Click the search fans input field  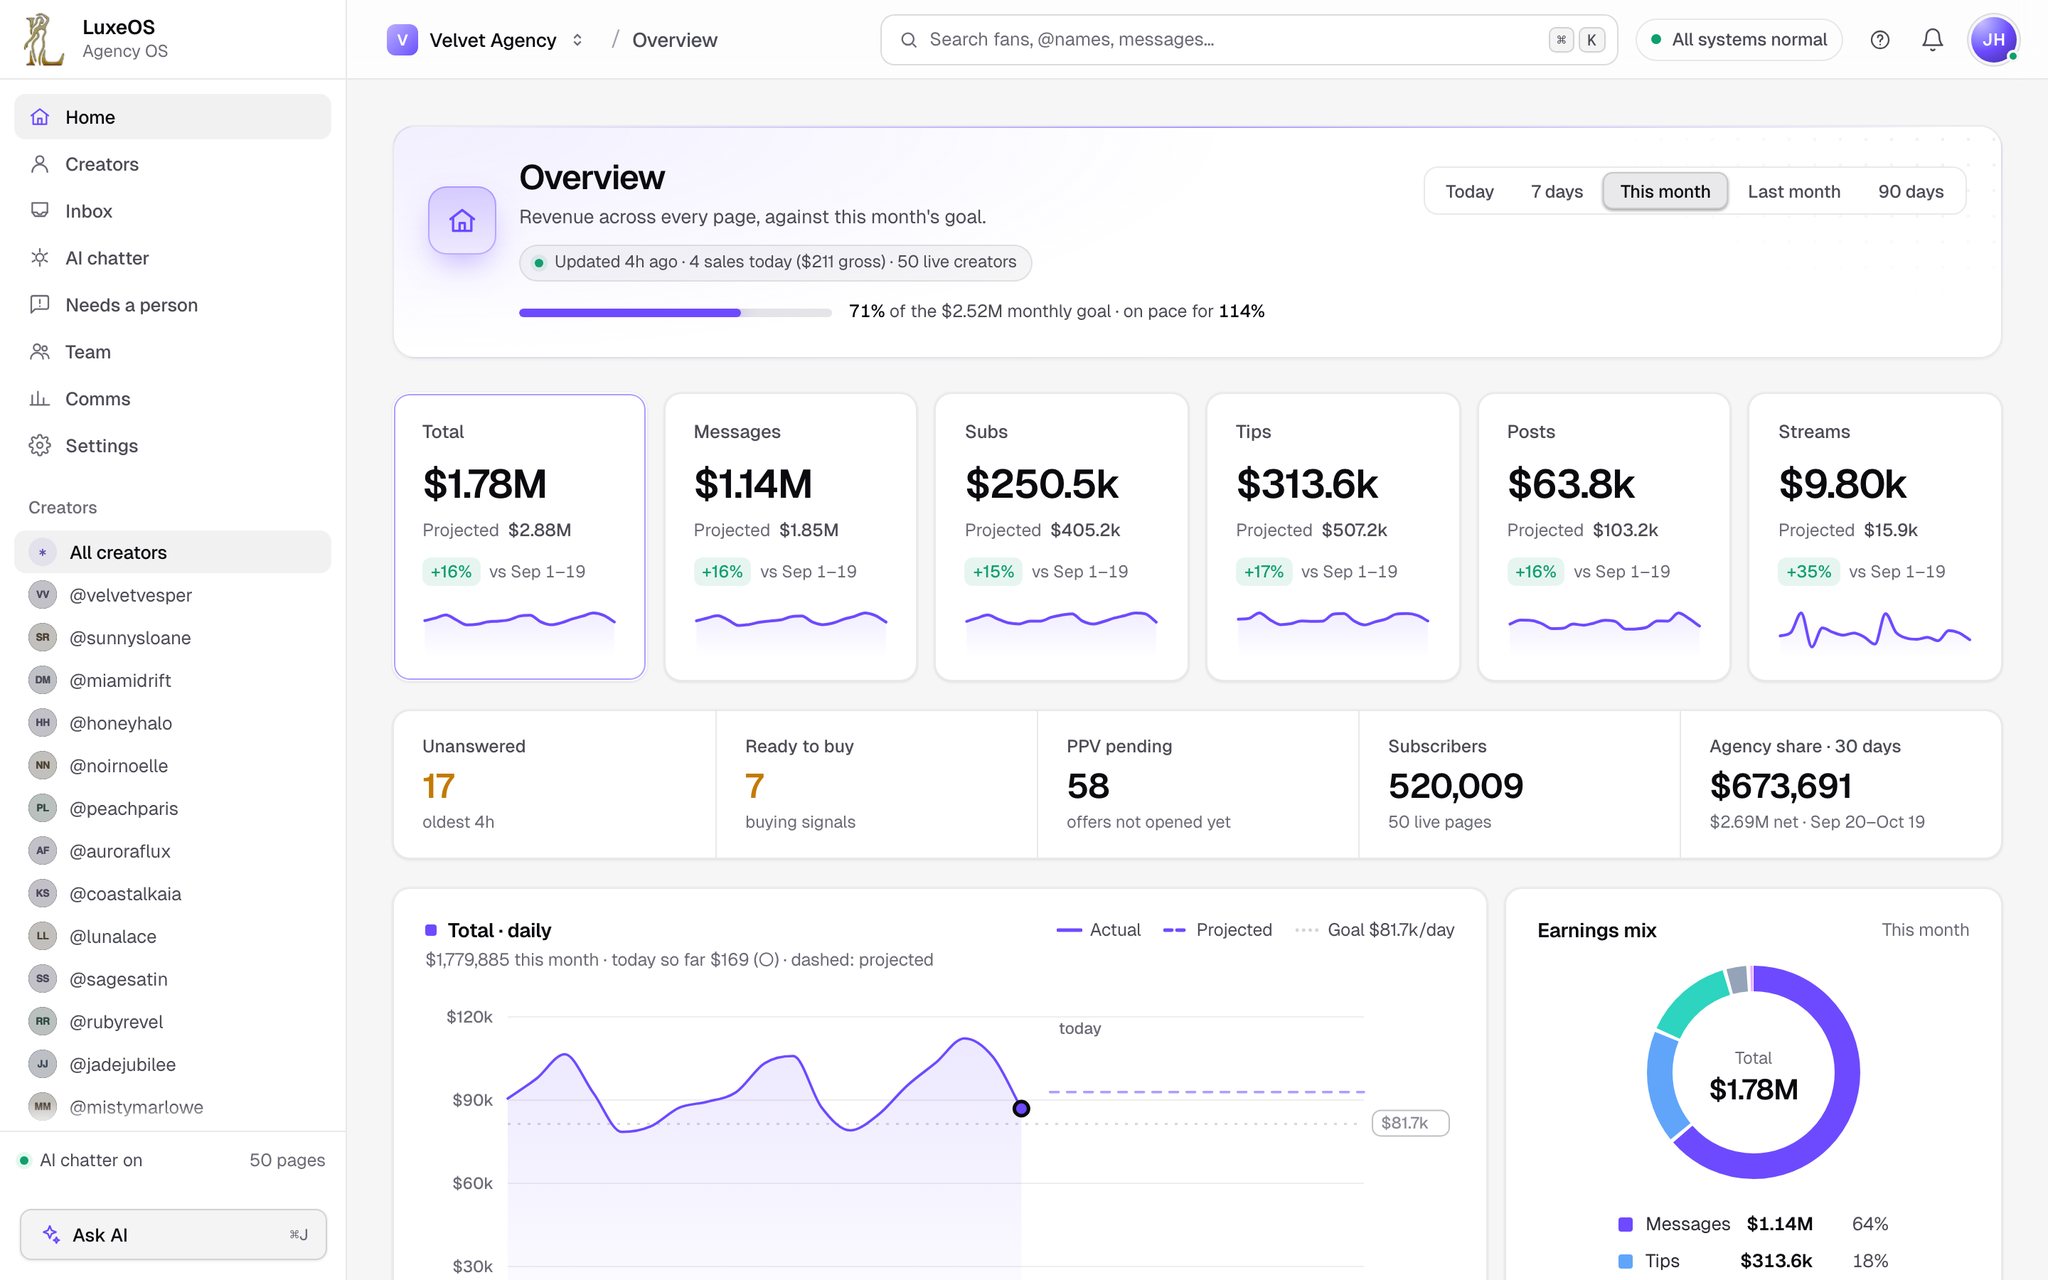[x=1249, y=40]
